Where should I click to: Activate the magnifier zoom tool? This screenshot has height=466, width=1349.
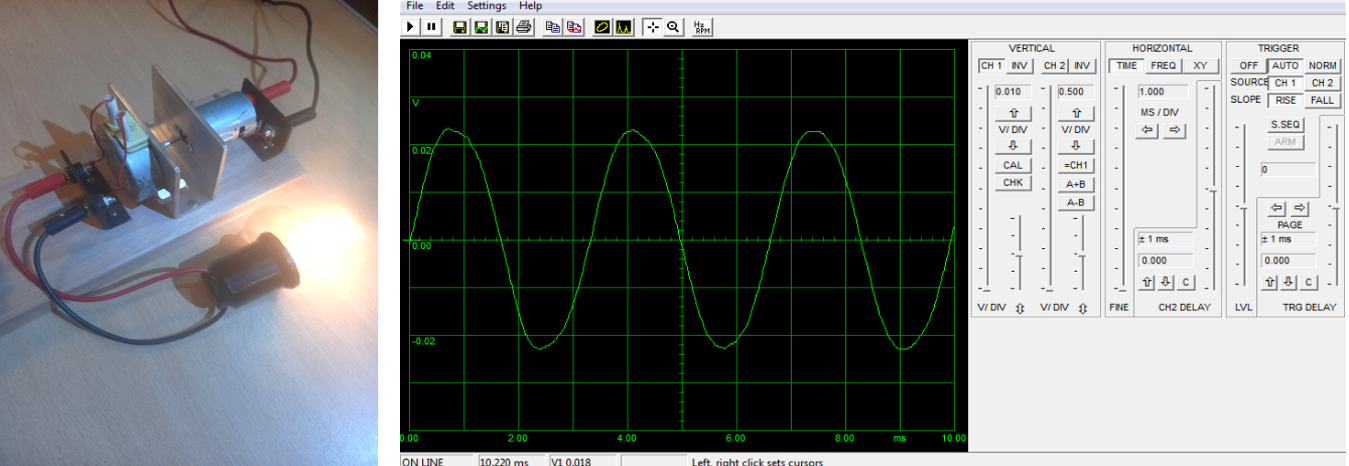(x=673, y=27)
